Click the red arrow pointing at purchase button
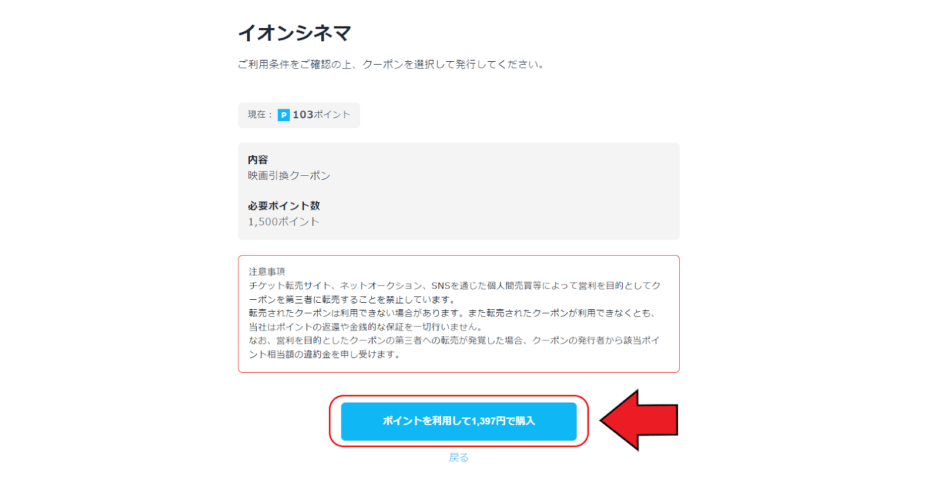This screenshot has width=940, height=488. pyautogui.click(x=639, y=420)
